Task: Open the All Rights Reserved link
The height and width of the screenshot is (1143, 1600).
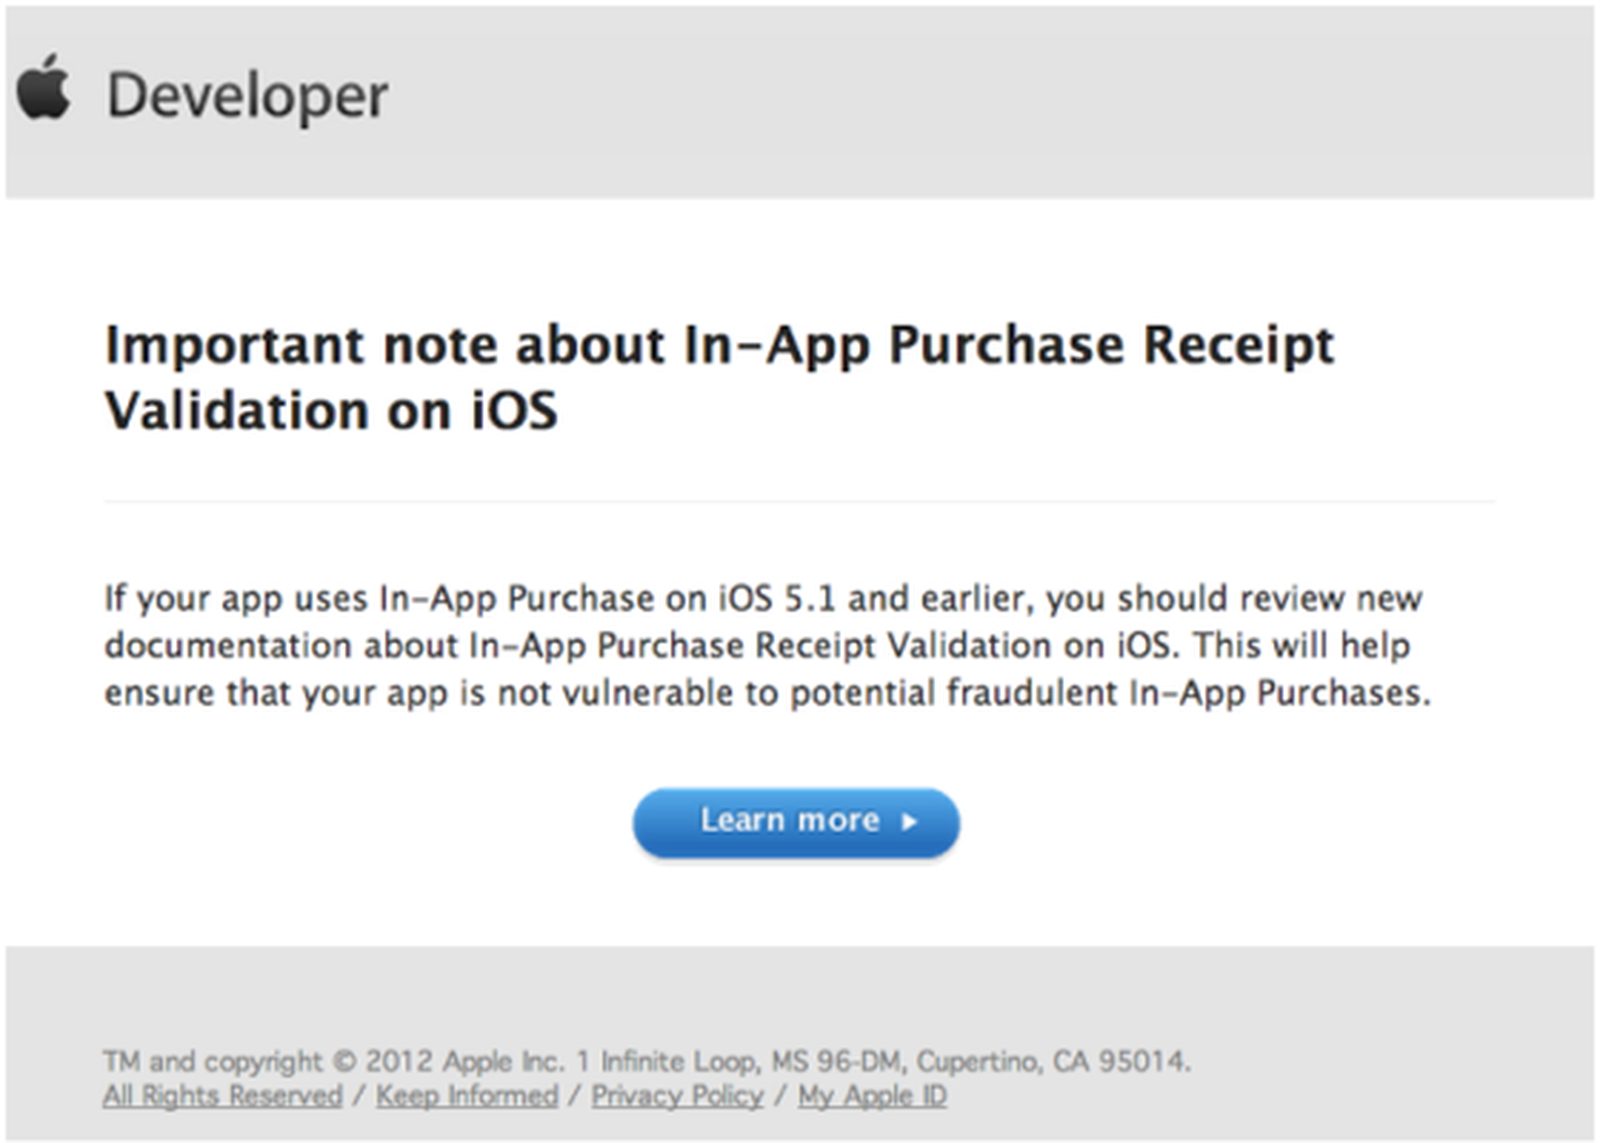Action: pyautogui.click(x=222, y=1096)
